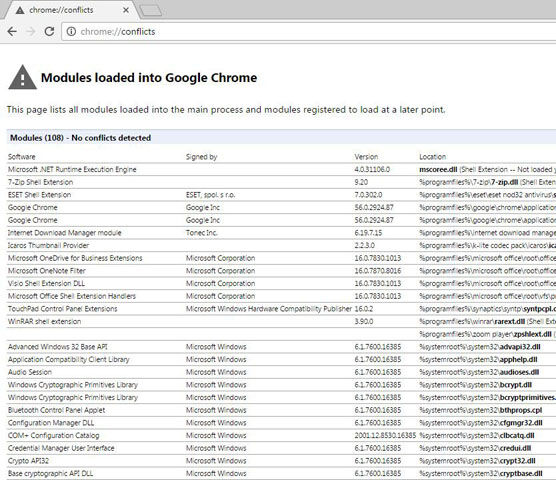Click the 'Software' column header

pyautogui.click(x=22, y=157)
